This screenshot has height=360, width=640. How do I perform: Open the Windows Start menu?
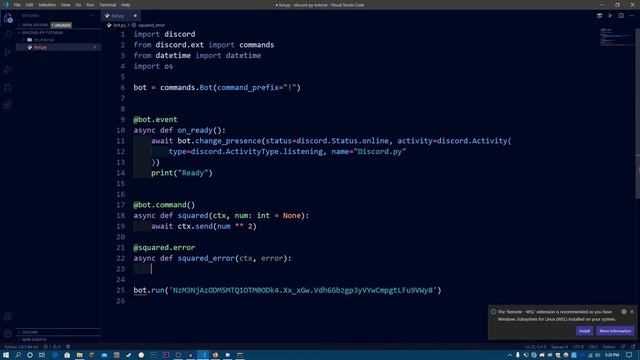pos(6,355)
